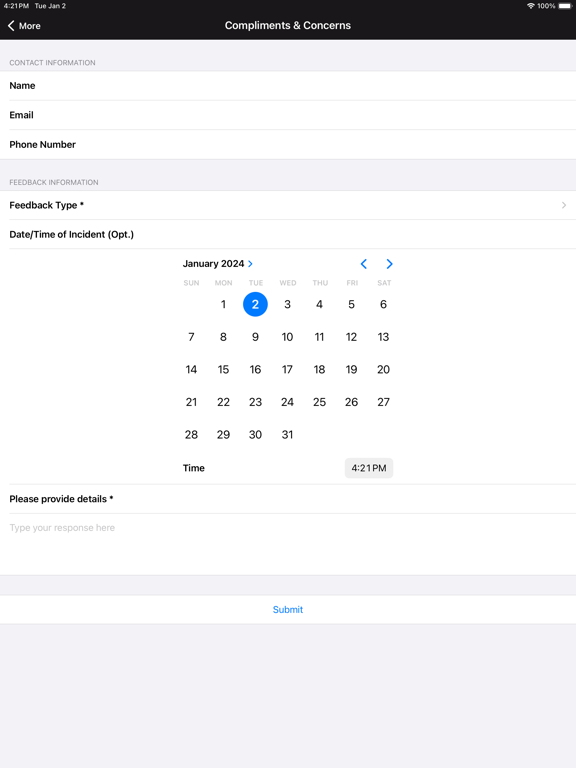
Task: Select January 25 in calendar
Action: (319, 402)
